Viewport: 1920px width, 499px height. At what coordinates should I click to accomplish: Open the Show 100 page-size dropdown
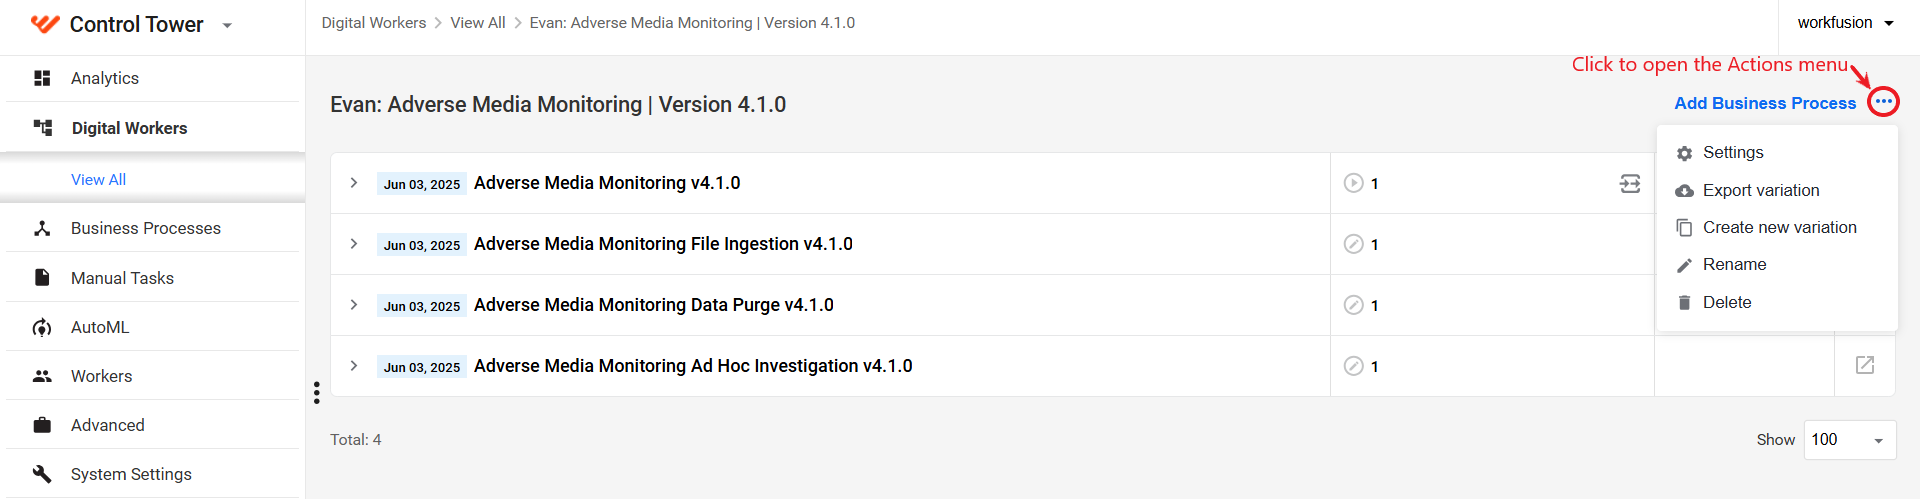pos(1850,440)
